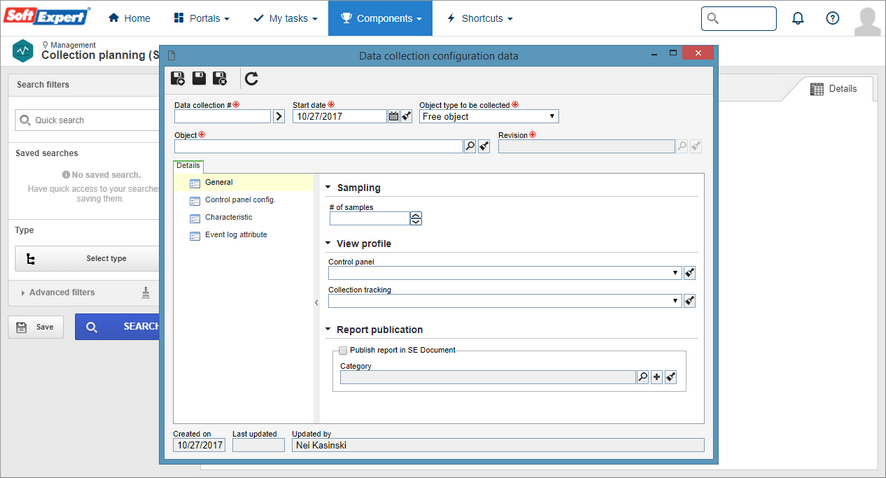
Task: Open the Collection tracking dropdown
Action: click(505, 301)
